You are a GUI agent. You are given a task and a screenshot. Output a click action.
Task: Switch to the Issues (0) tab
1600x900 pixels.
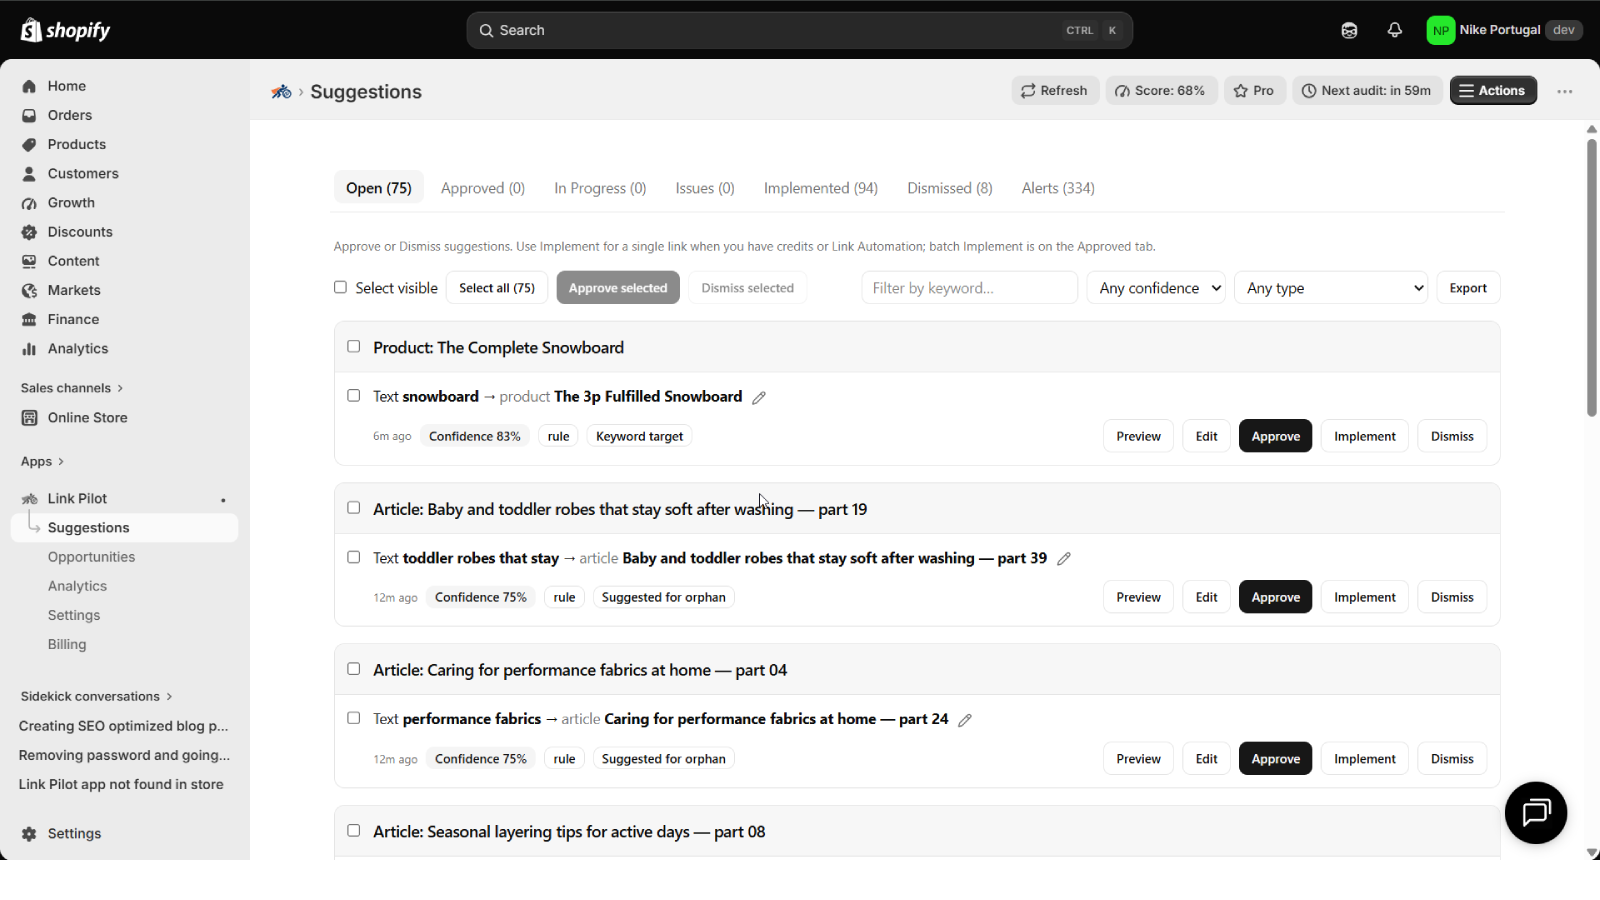[x=705, y=188]
